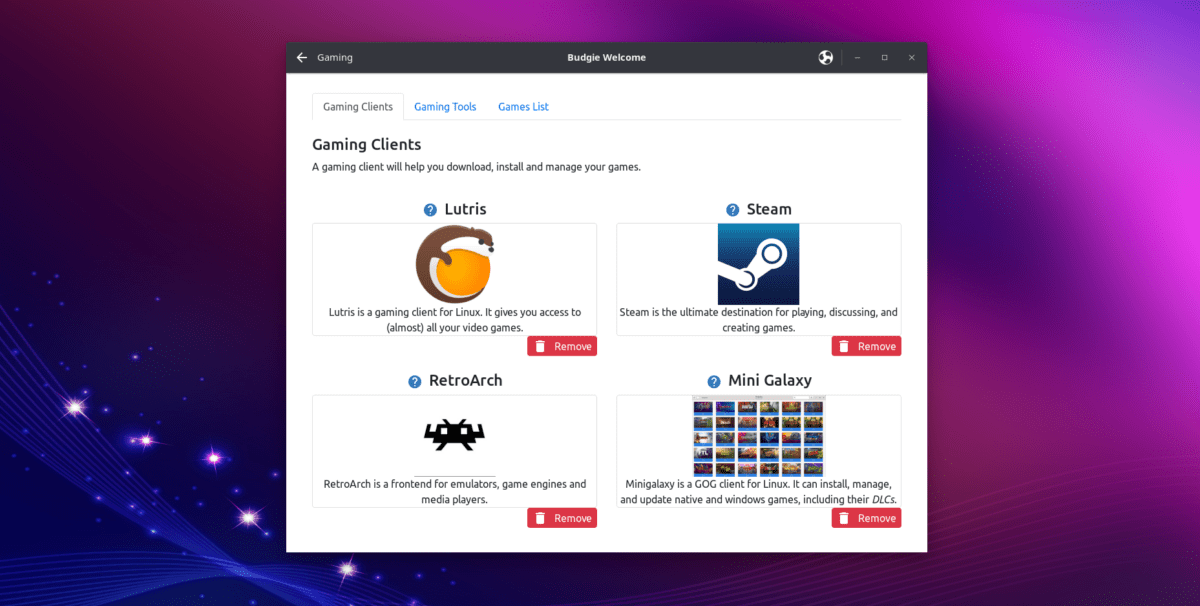Viewport: 1200px width, 606px height.
Task: Click the RetroArch invader logo
Action: click(x=454, y=434)
